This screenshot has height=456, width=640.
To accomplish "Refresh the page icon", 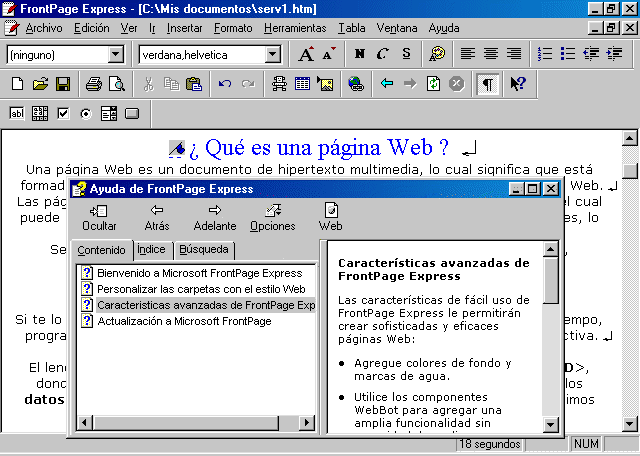I will (x=433, y=84).
